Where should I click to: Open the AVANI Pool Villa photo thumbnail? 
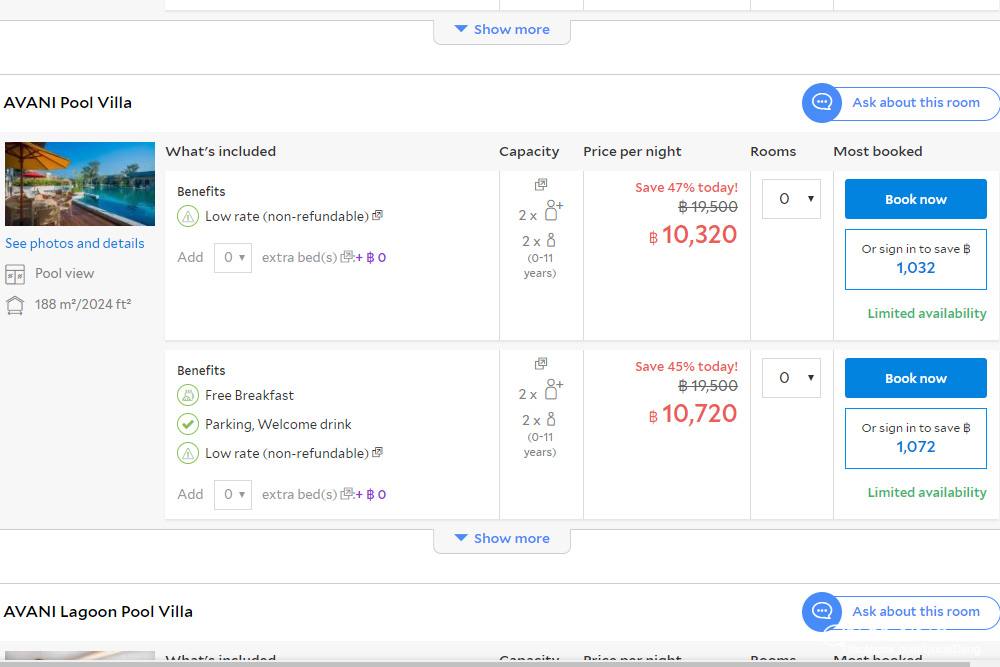(80, 184)
